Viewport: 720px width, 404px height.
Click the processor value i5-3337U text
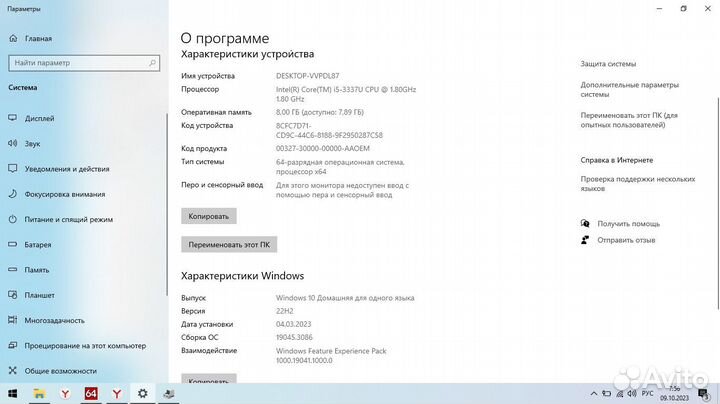(346, 94)
